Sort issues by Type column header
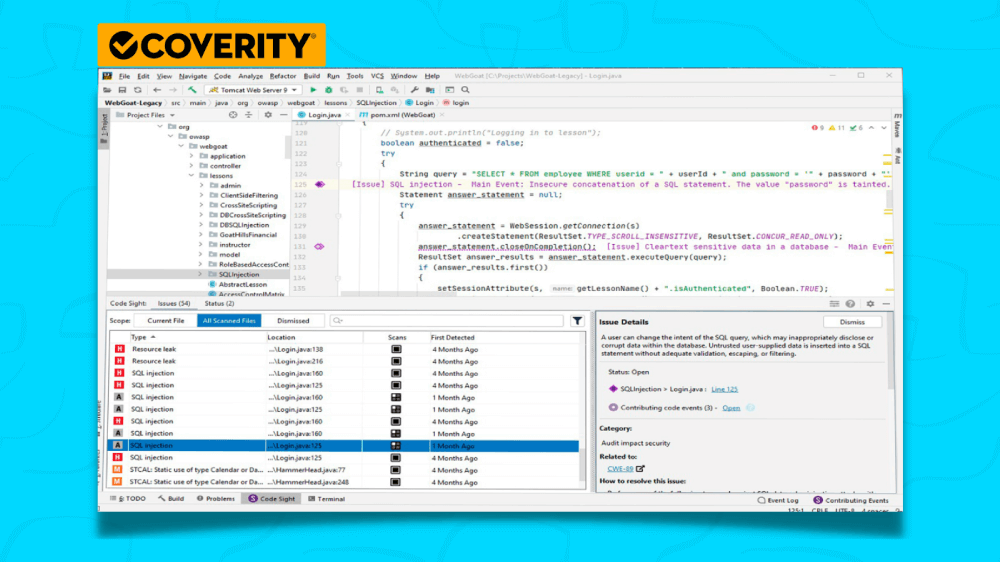The image size is (1000, 562). point(143,337)
